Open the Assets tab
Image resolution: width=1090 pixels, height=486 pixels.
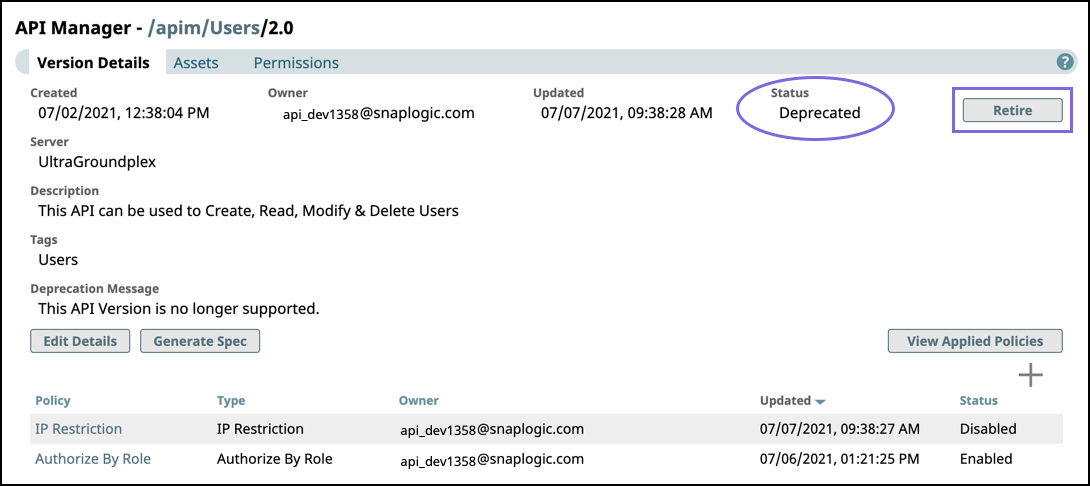pos(196,63)
